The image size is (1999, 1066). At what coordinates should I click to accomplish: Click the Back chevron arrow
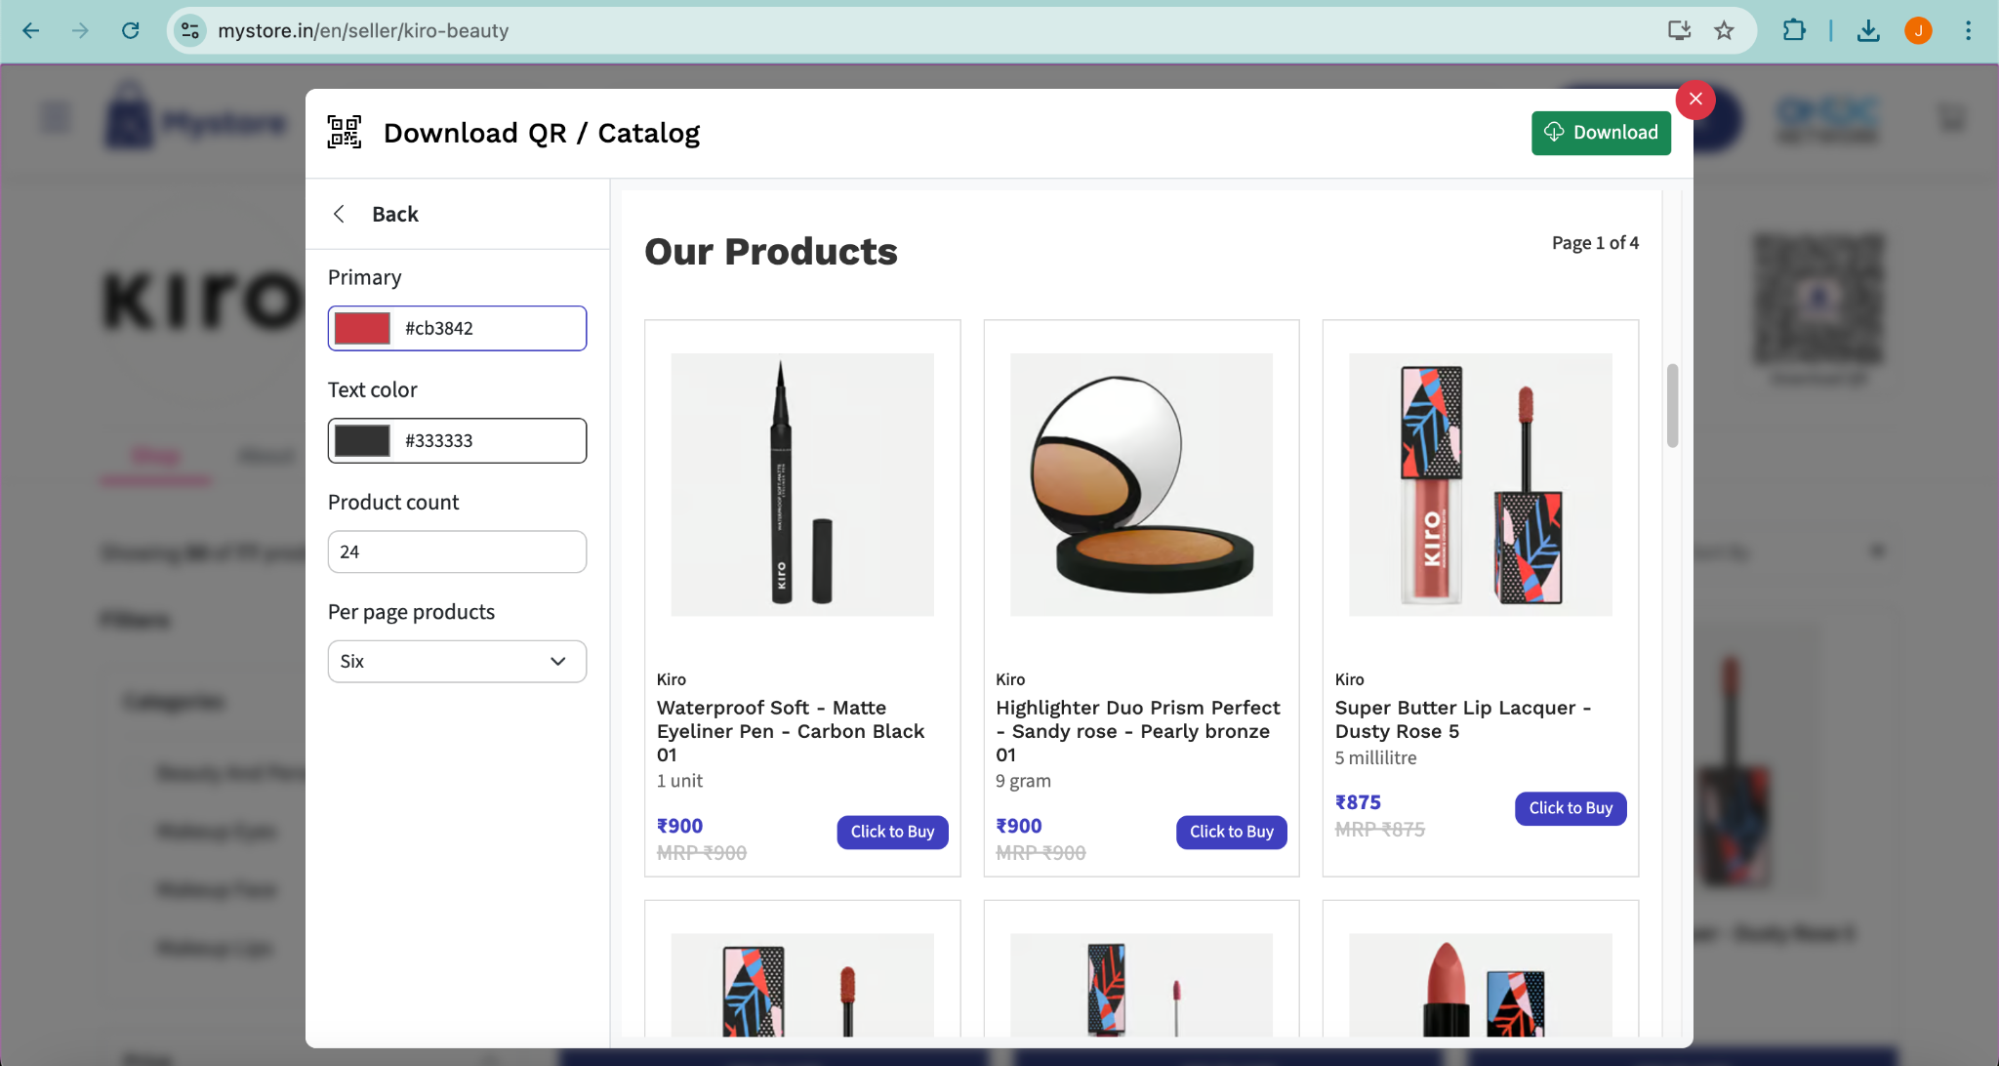pos(339,214)
